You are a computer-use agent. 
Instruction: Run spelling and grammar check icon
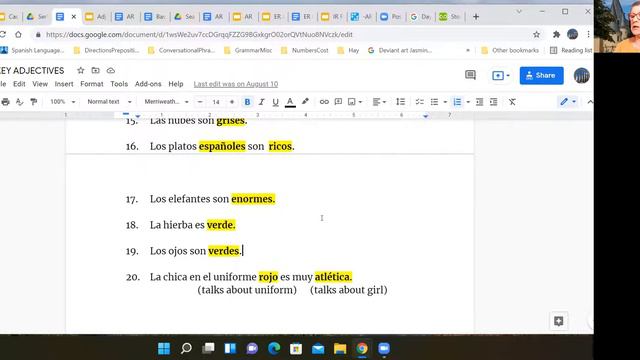(19, 102)
